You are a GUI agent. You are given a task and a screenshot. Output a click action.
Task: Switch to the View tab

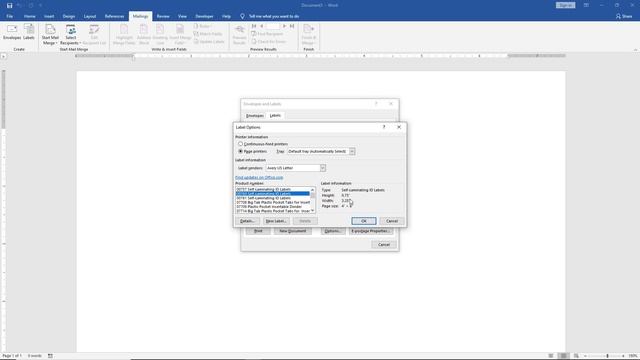[x=182, y=16]
